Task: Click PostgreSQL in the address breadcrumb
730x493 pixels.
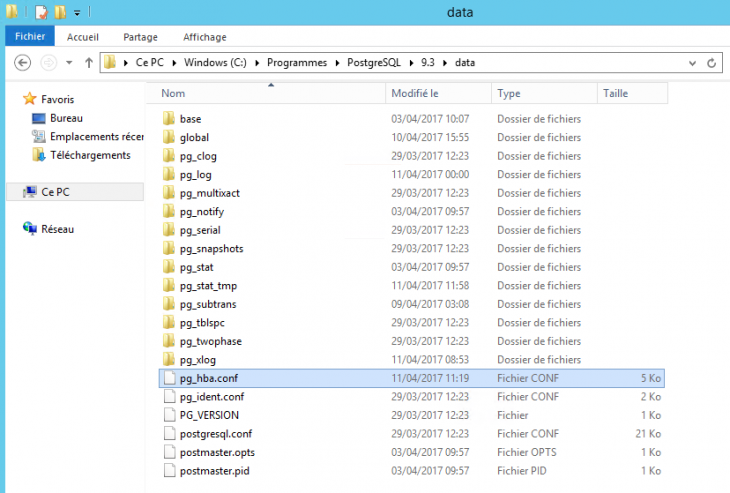Action: [x=374, y=62]
